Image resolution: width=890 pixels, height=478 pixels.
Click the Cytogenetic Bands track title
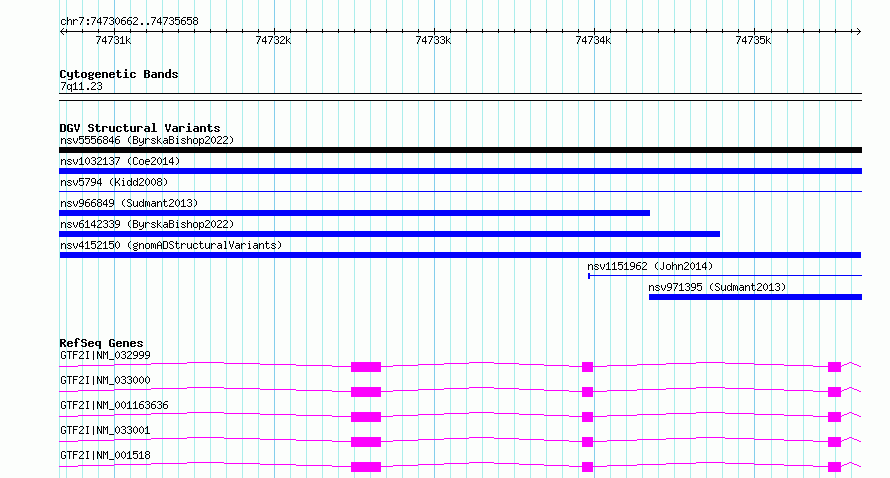point(119,74)
